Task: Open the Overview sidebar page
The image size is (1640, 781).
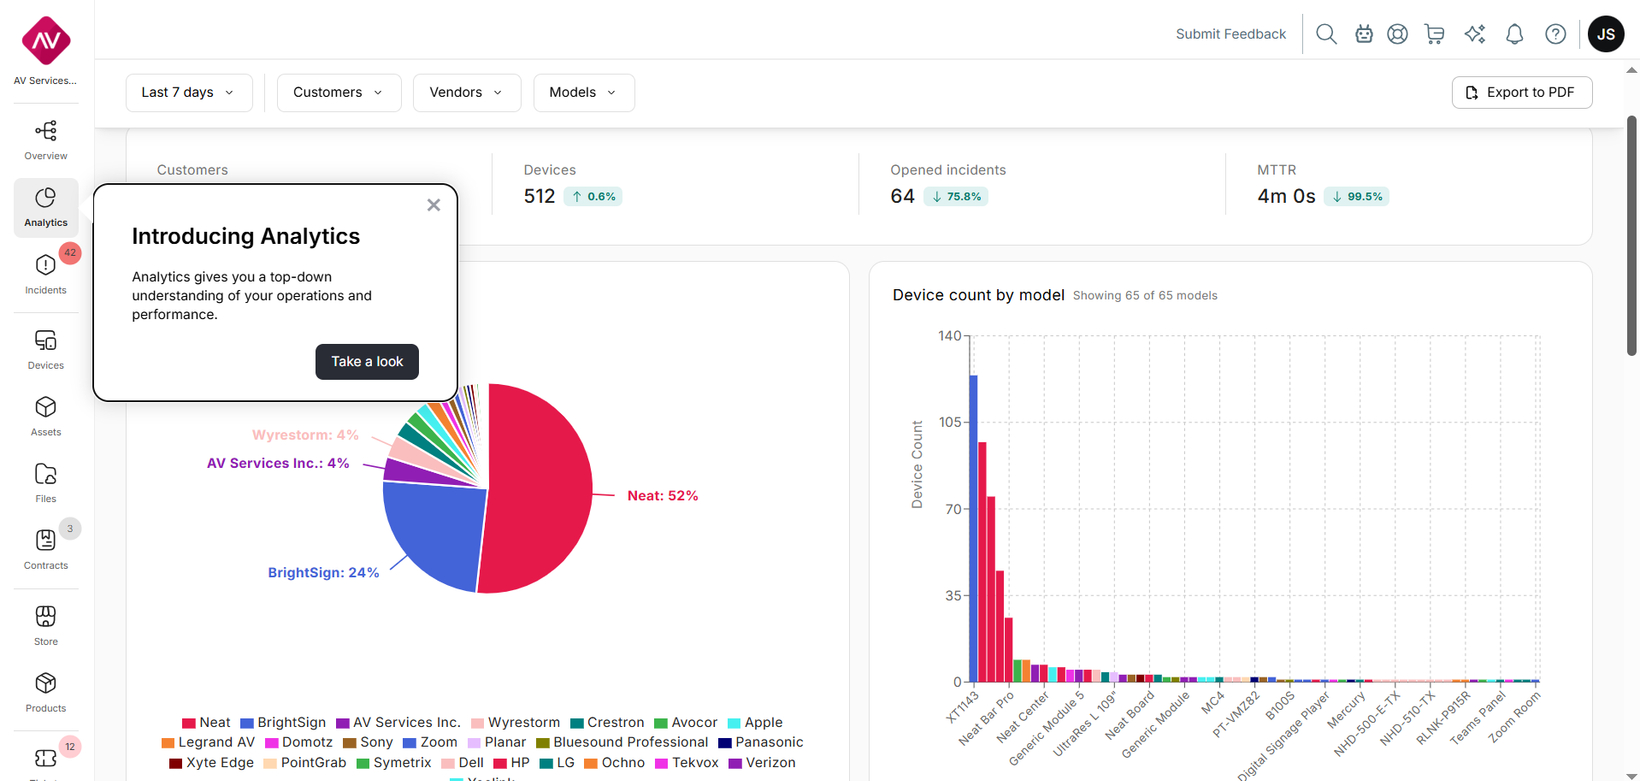Action: pyautogui.click(x=46, y=140)
